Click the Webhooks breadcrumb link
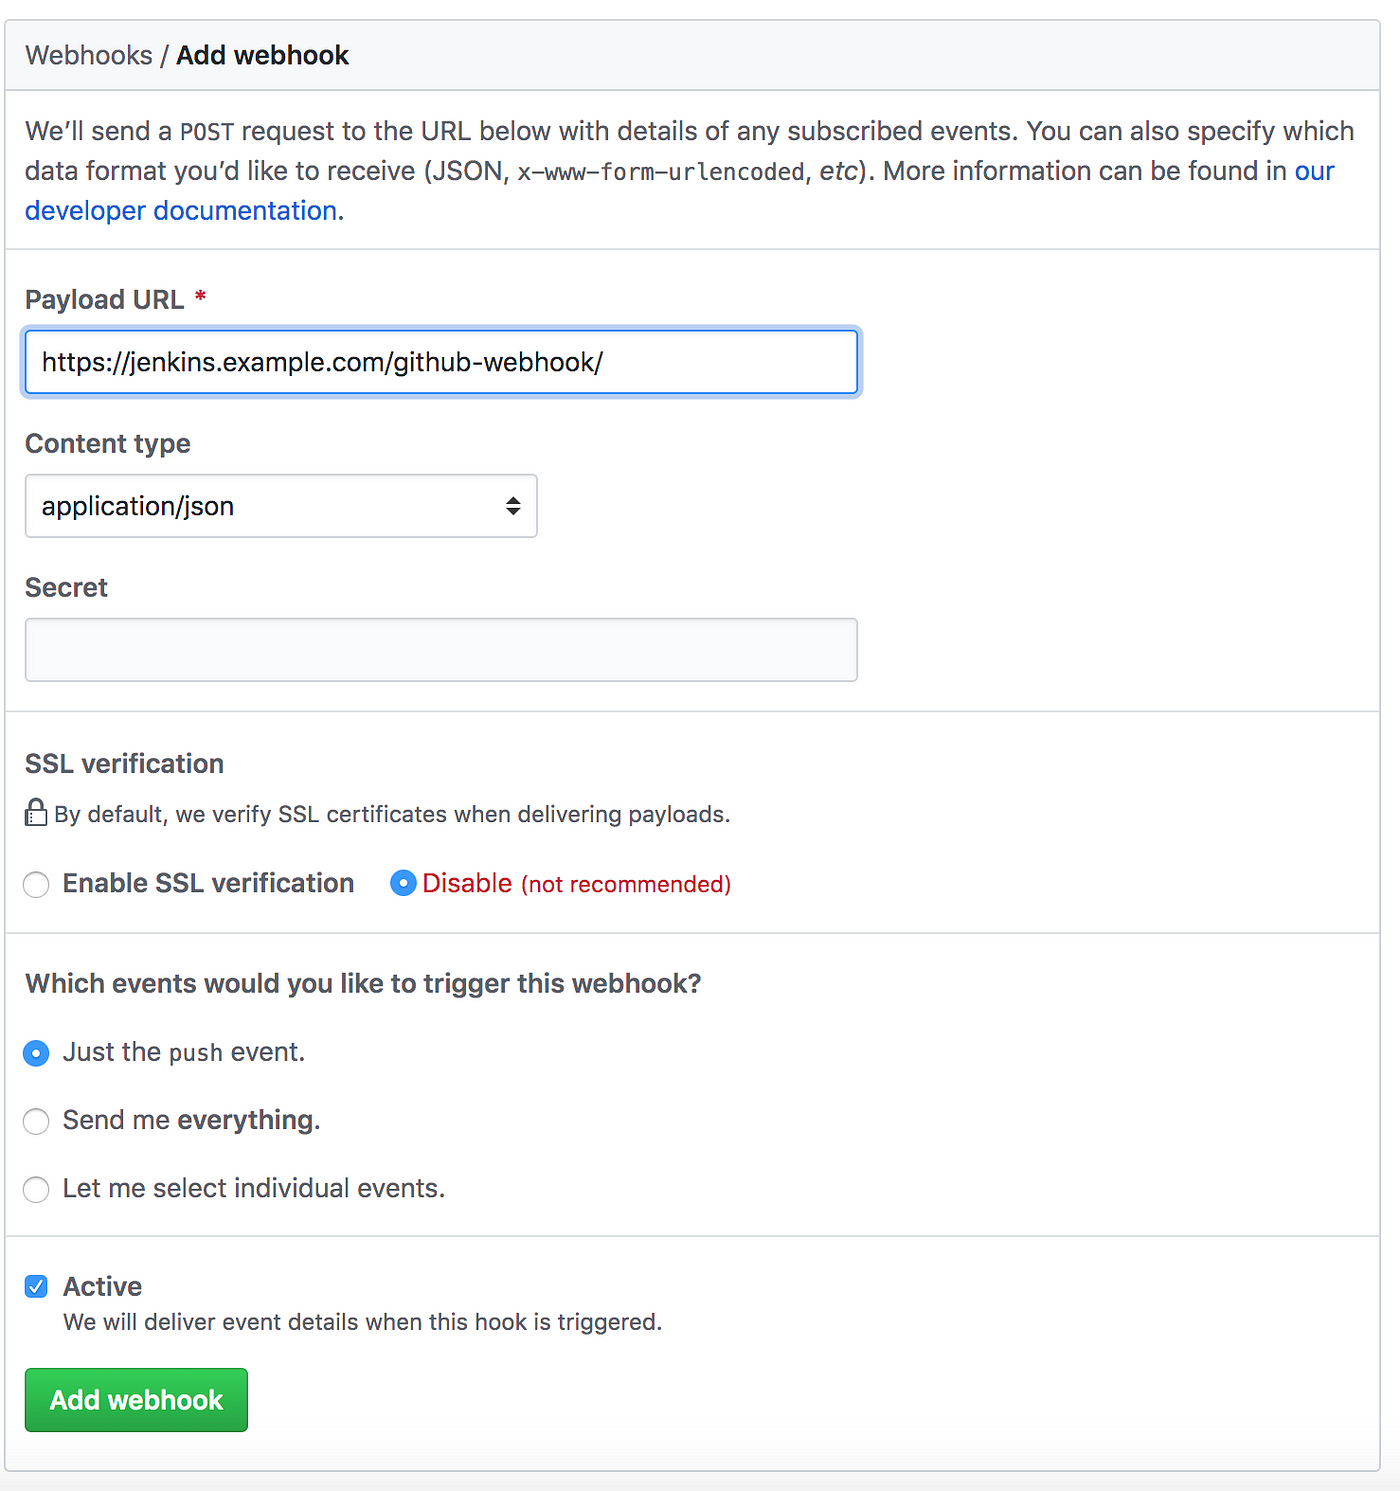This screenshot has width=1400, height=1491. click(89, 55)
